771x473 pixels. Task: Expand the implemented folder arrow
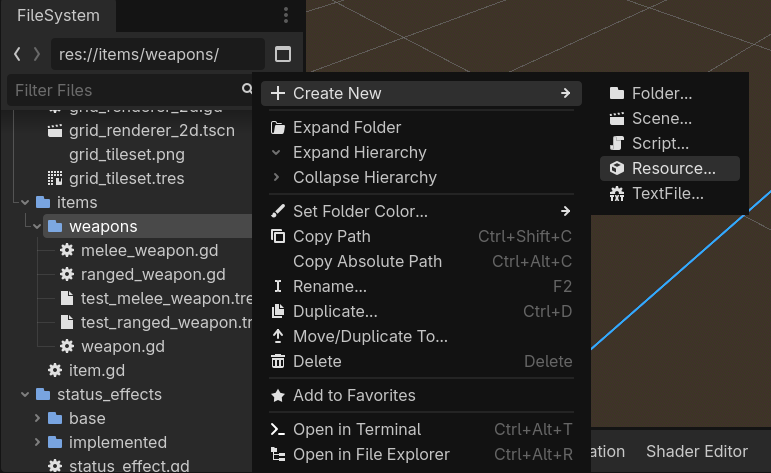click(x=37, y=443)
